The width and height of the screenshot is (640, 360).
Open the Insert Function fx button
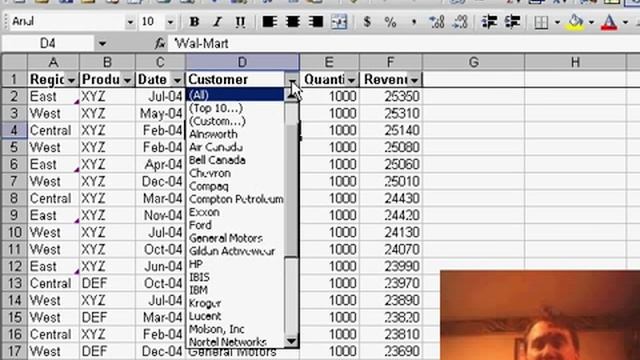[160, 43]
